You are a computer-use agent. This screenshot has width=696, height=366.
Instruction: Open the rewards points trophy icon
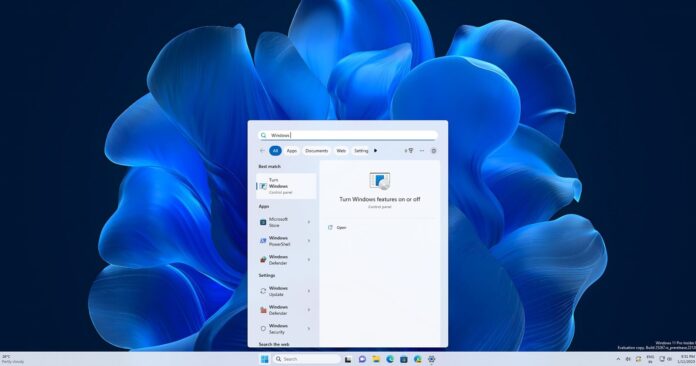pos(409,151)
